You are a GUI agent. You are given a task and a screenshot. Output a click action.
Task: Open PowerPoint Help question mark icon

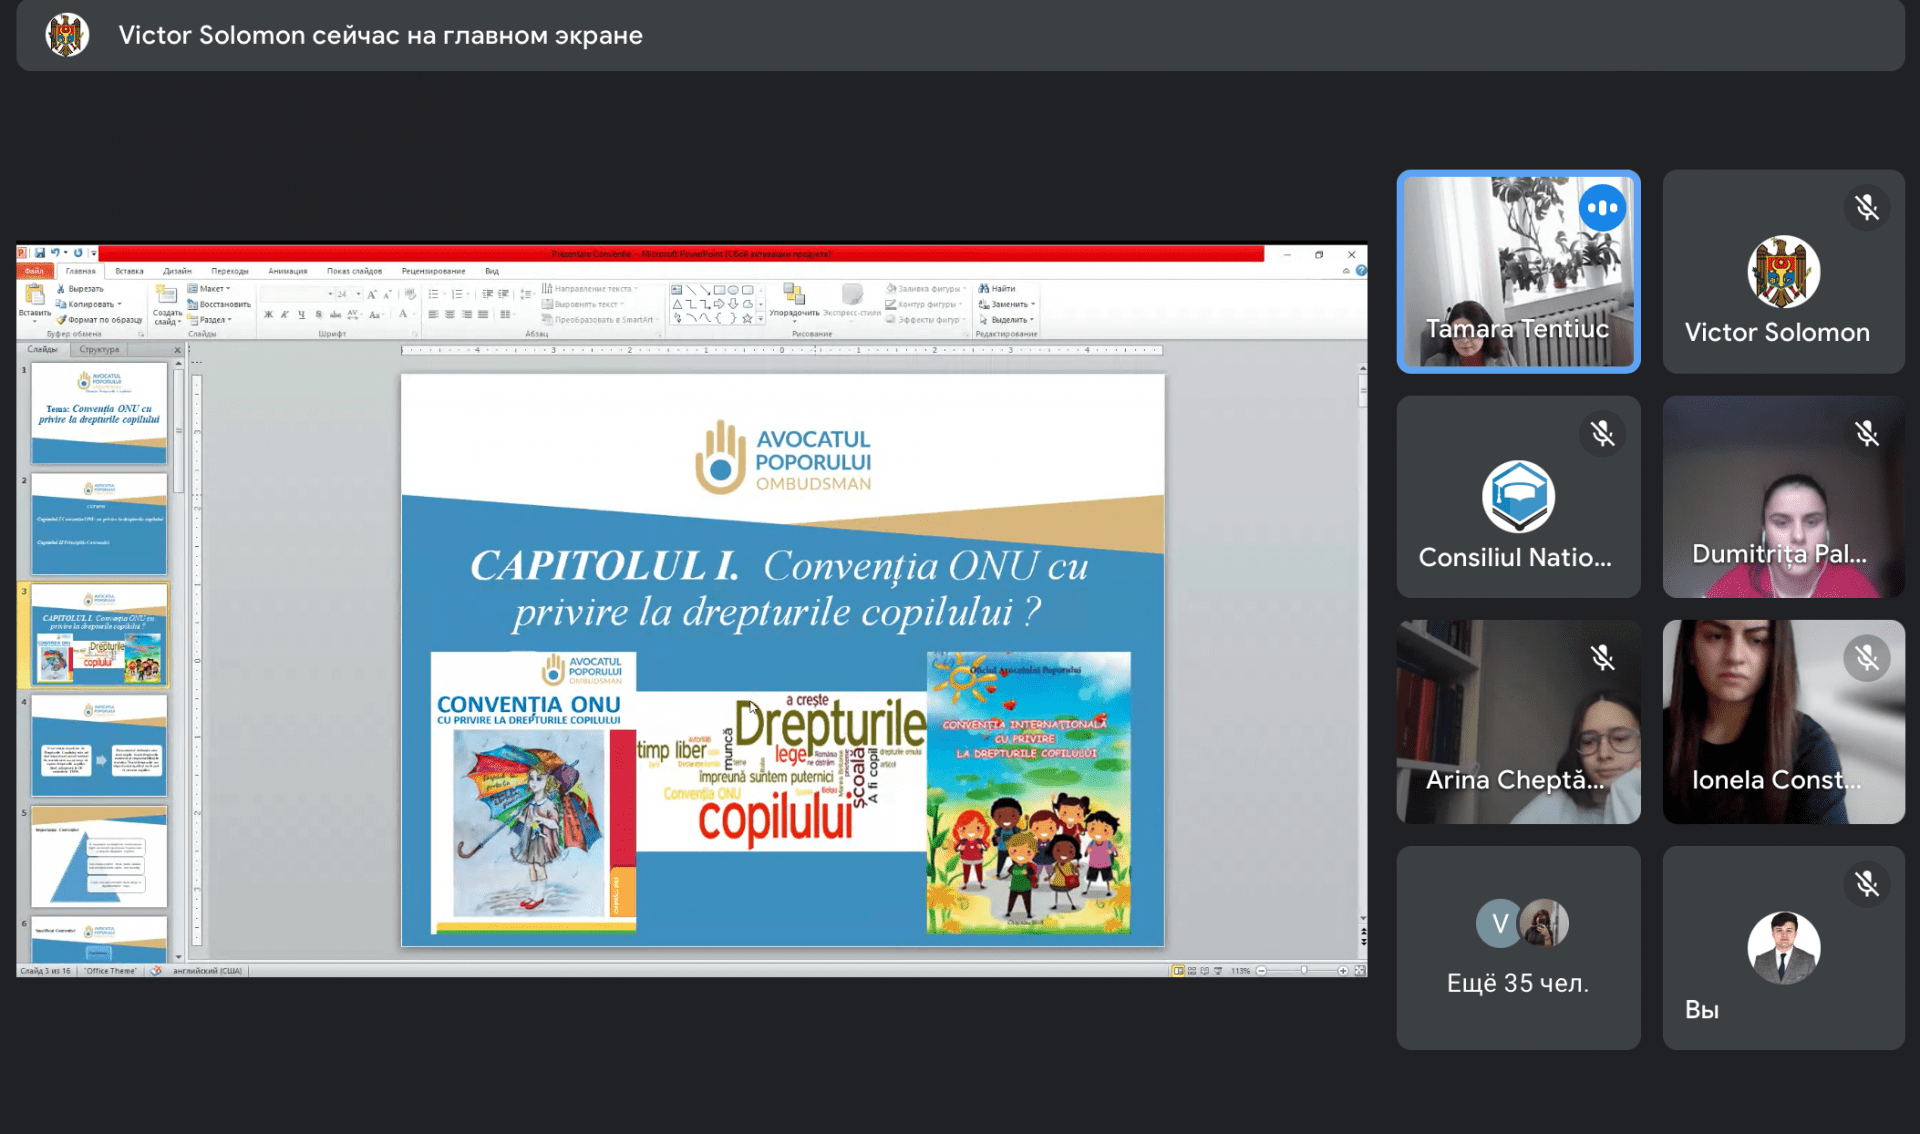tap(1361, 271)
